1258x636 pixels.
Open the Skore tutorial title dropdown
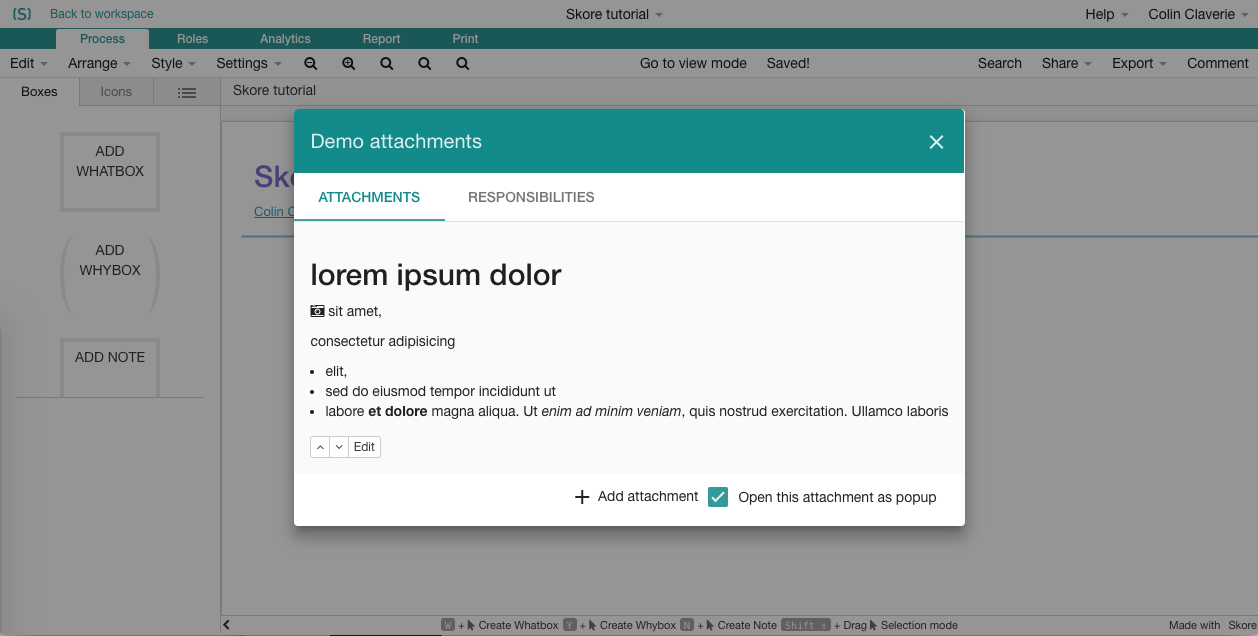[x=614, y=14]
